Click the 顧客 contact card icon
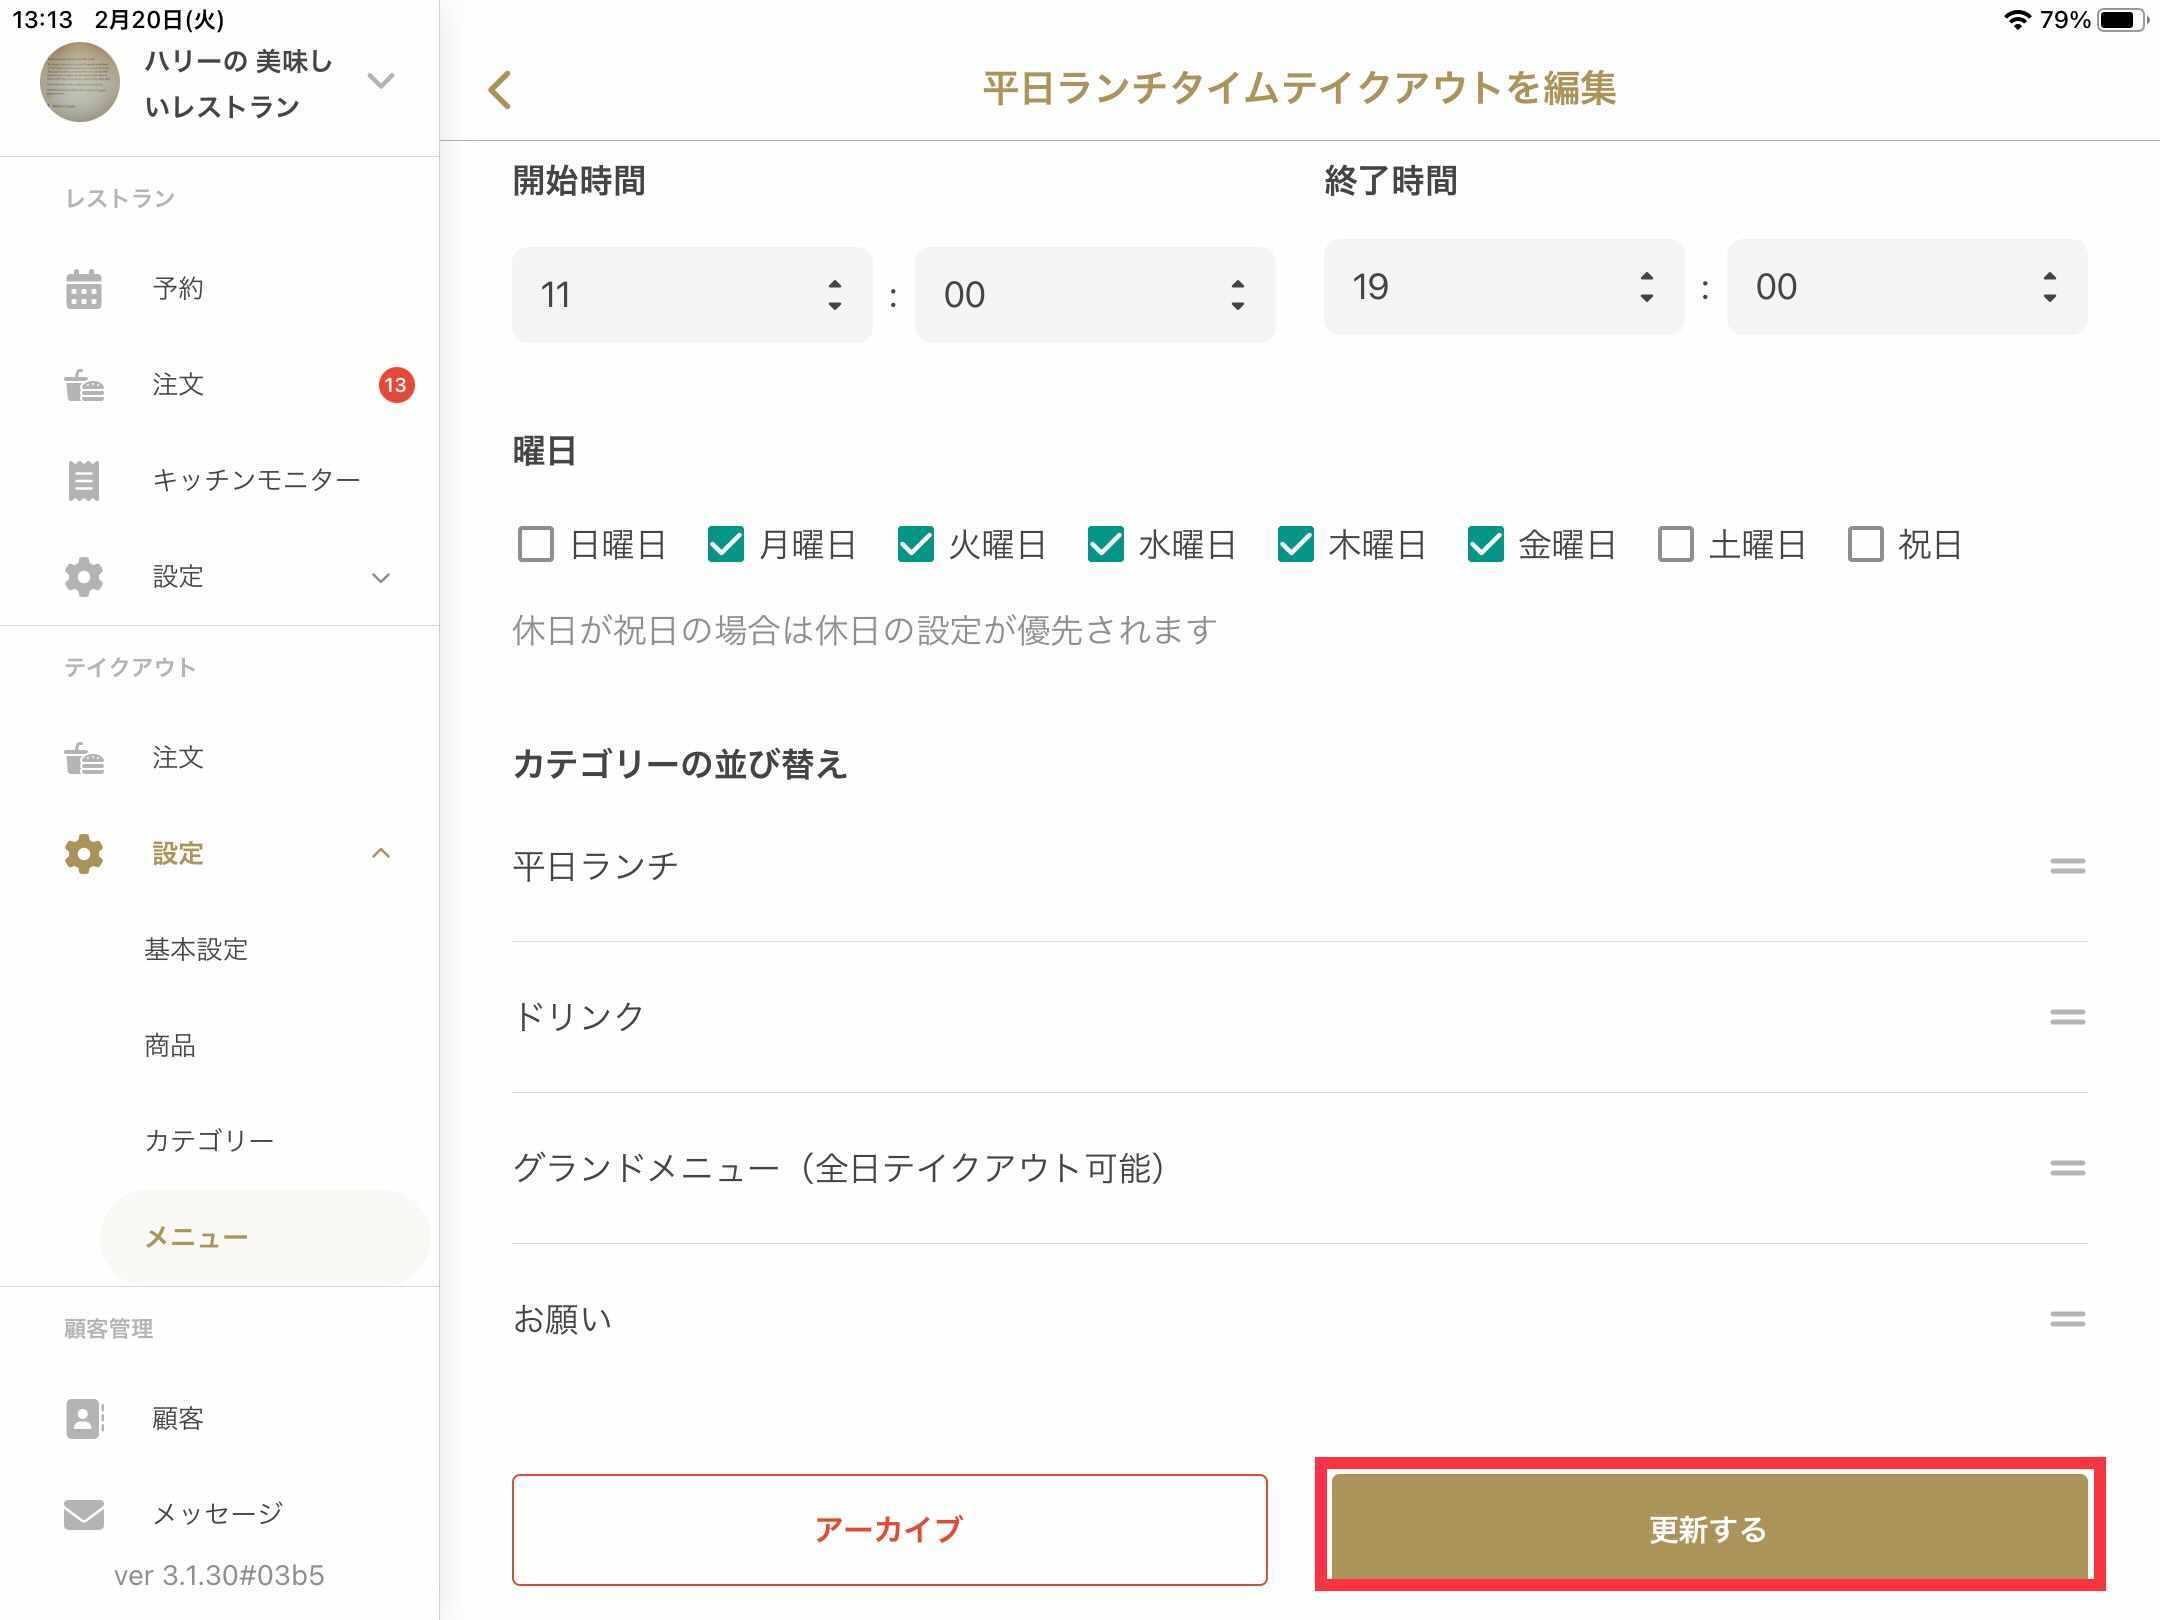The width and height of the screenshot is (2160, 1620). pos(84,1418)
